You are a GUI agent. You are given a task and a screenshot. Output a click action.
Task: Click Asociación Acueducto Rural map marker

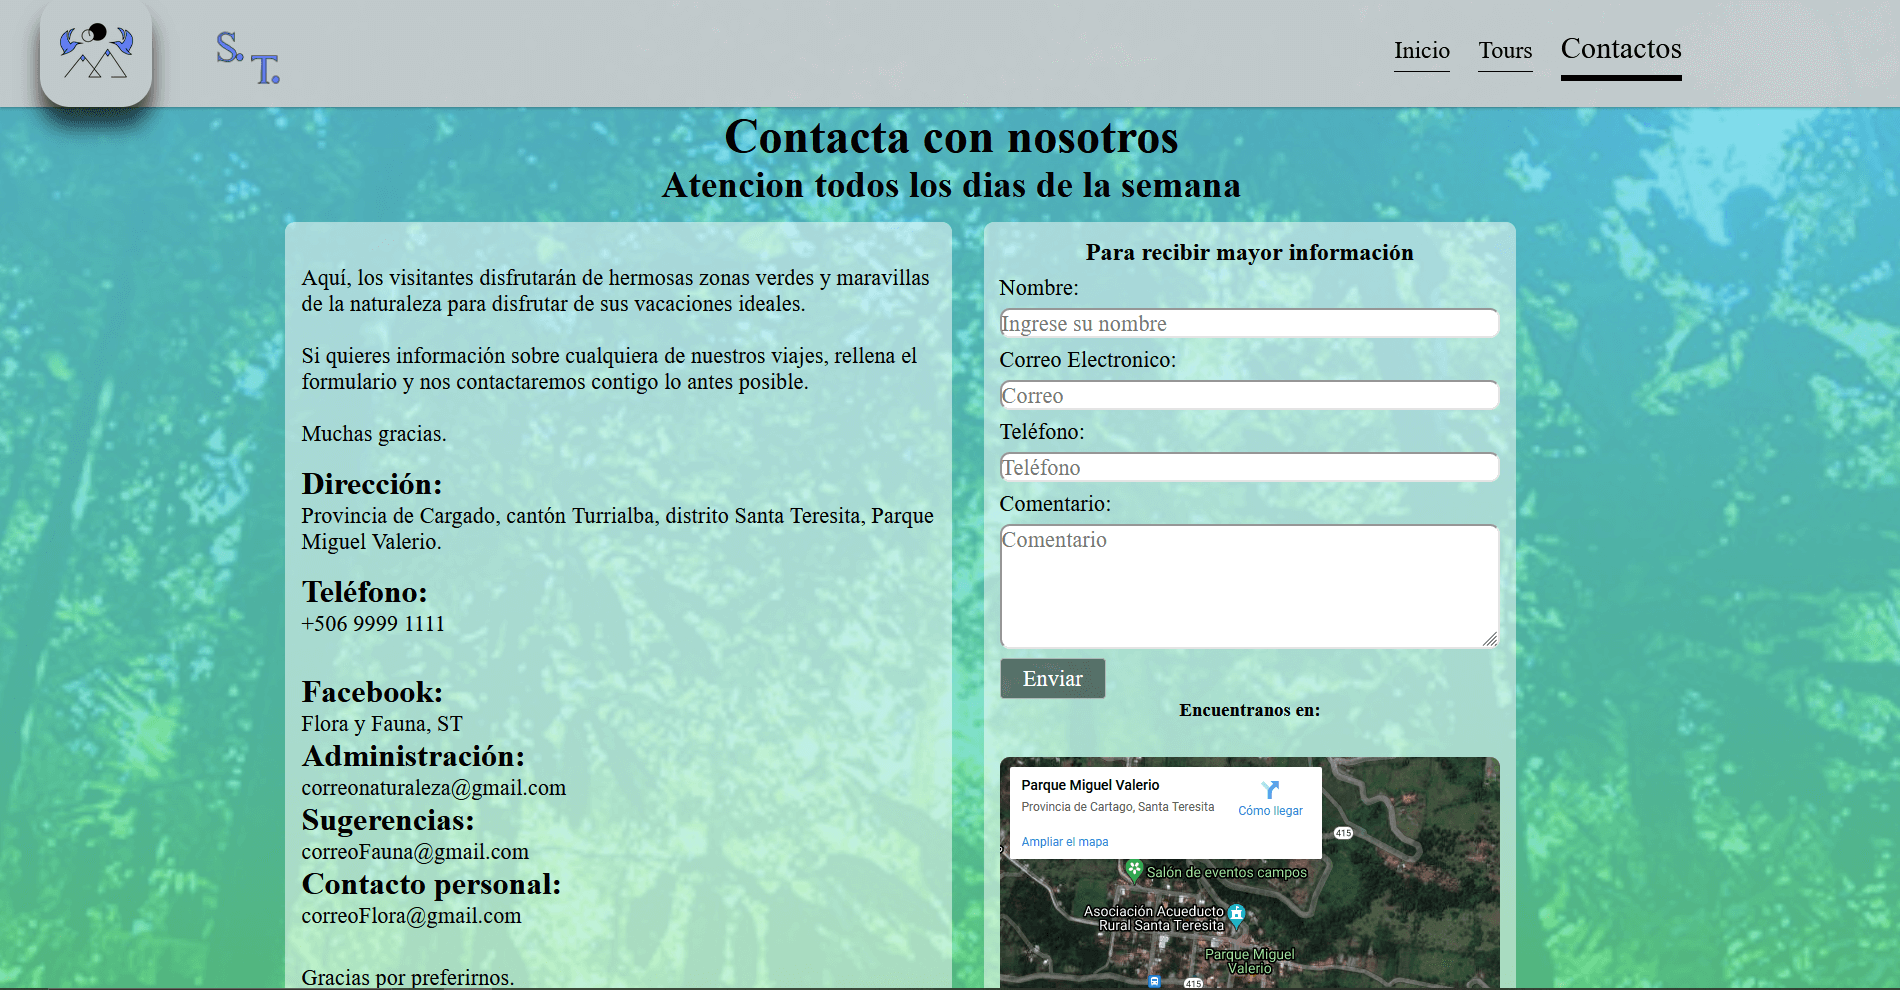point(1237,914)
